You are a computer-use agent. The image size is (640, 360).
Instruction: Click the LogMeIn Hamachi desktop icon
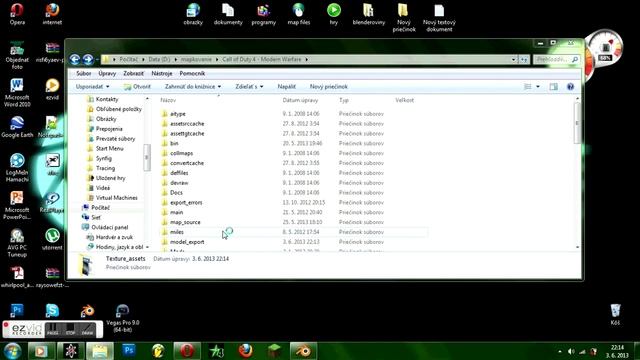(17, 168)
